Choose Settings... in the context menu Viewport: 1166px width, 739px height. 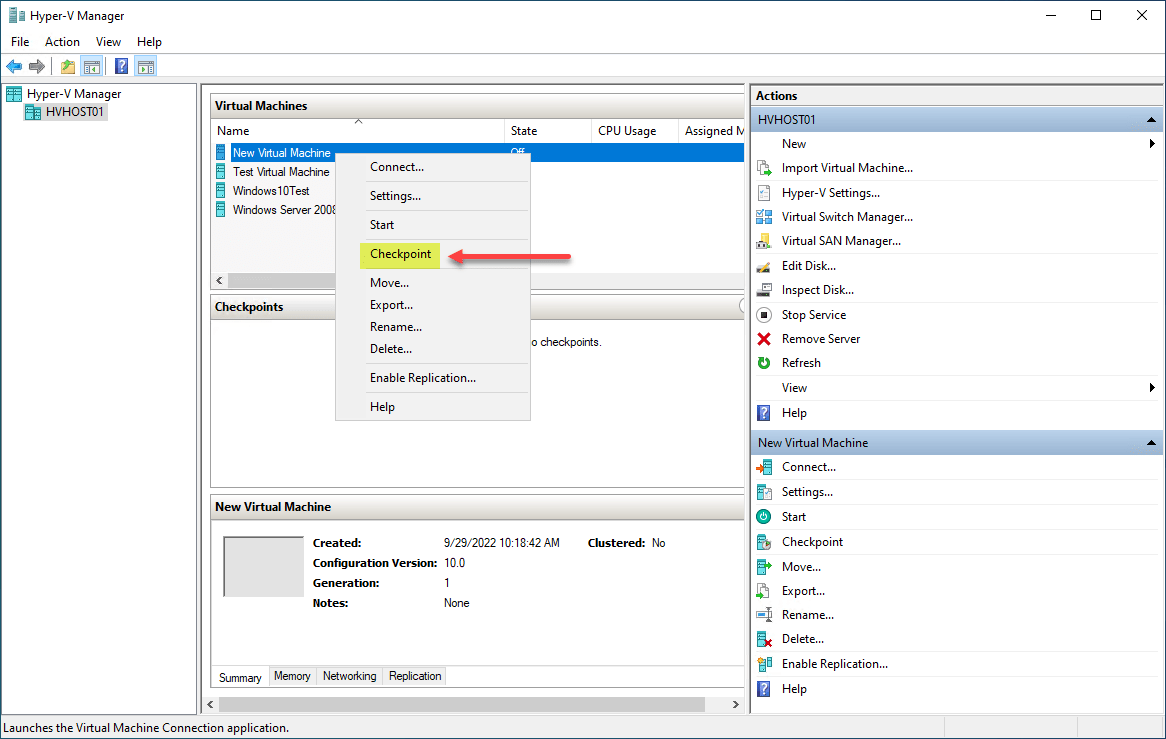[x=433, y=196]
